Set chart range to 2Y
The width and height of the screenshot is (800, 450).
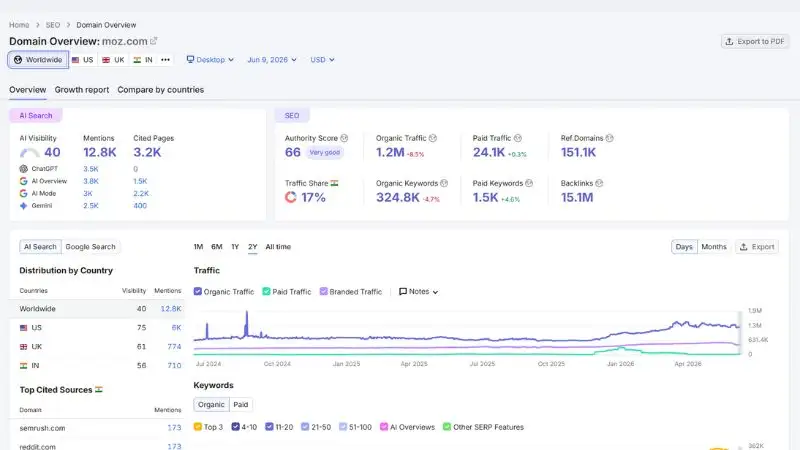(x=253, y=246)
